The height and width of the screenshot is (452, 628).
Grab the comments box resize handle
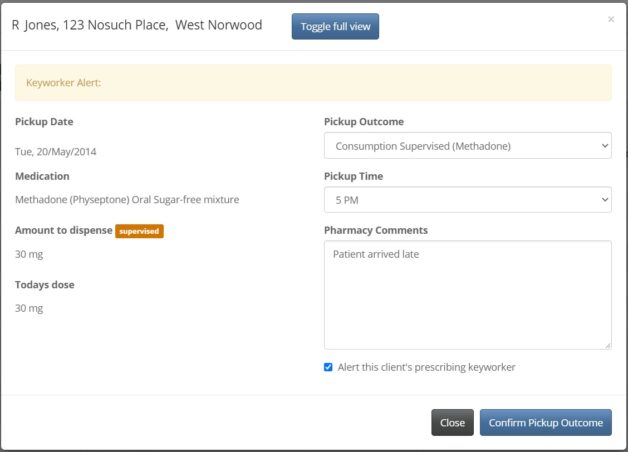pos(607,345)
